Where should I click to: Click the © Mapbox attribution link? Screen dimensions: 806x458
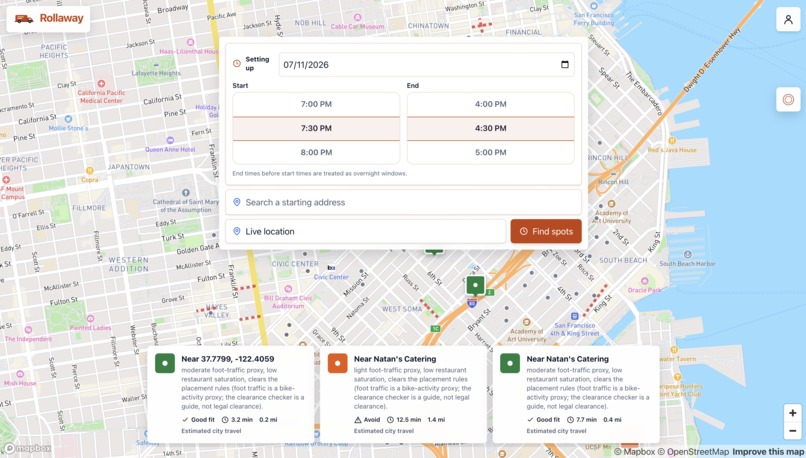[x=634, y=452]
